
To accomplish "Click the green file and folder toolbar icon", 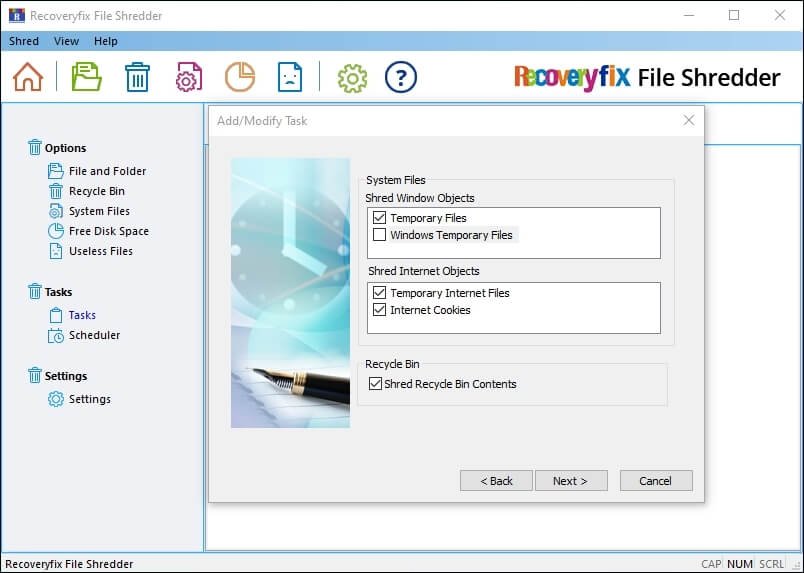I will pos(87,77).
